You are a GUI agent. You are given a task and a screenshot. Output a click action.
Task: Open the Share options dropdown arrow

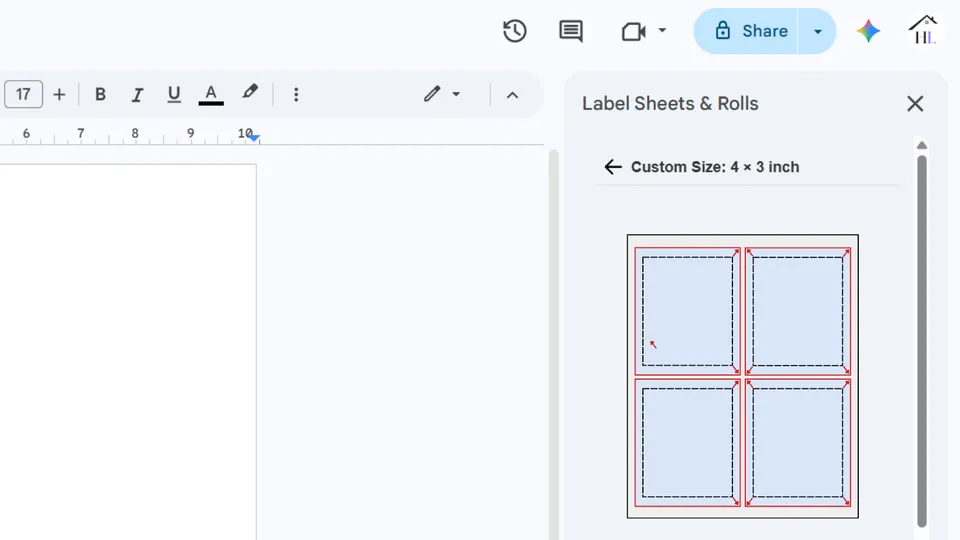(817, 31)
